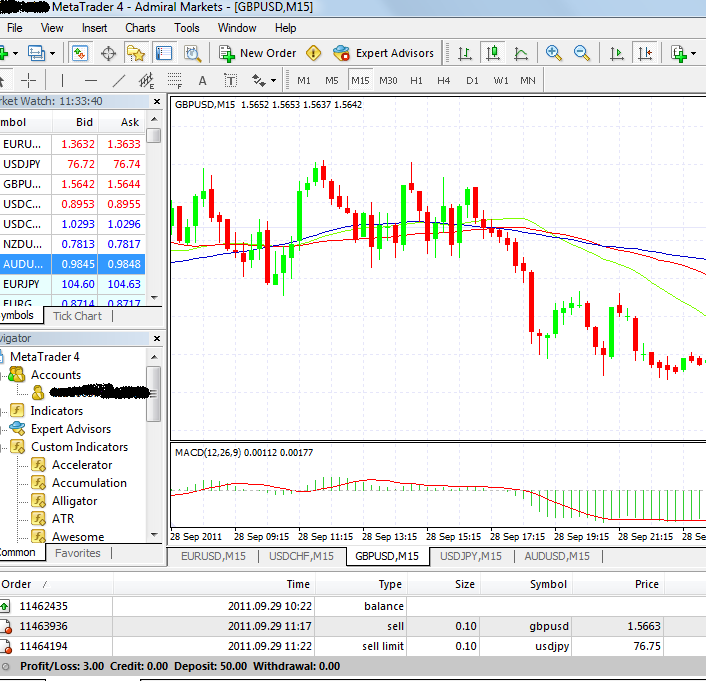Switch to Favorites tab in Navigator
Viewport: 713px width, 681px height.
pos(77,553)
